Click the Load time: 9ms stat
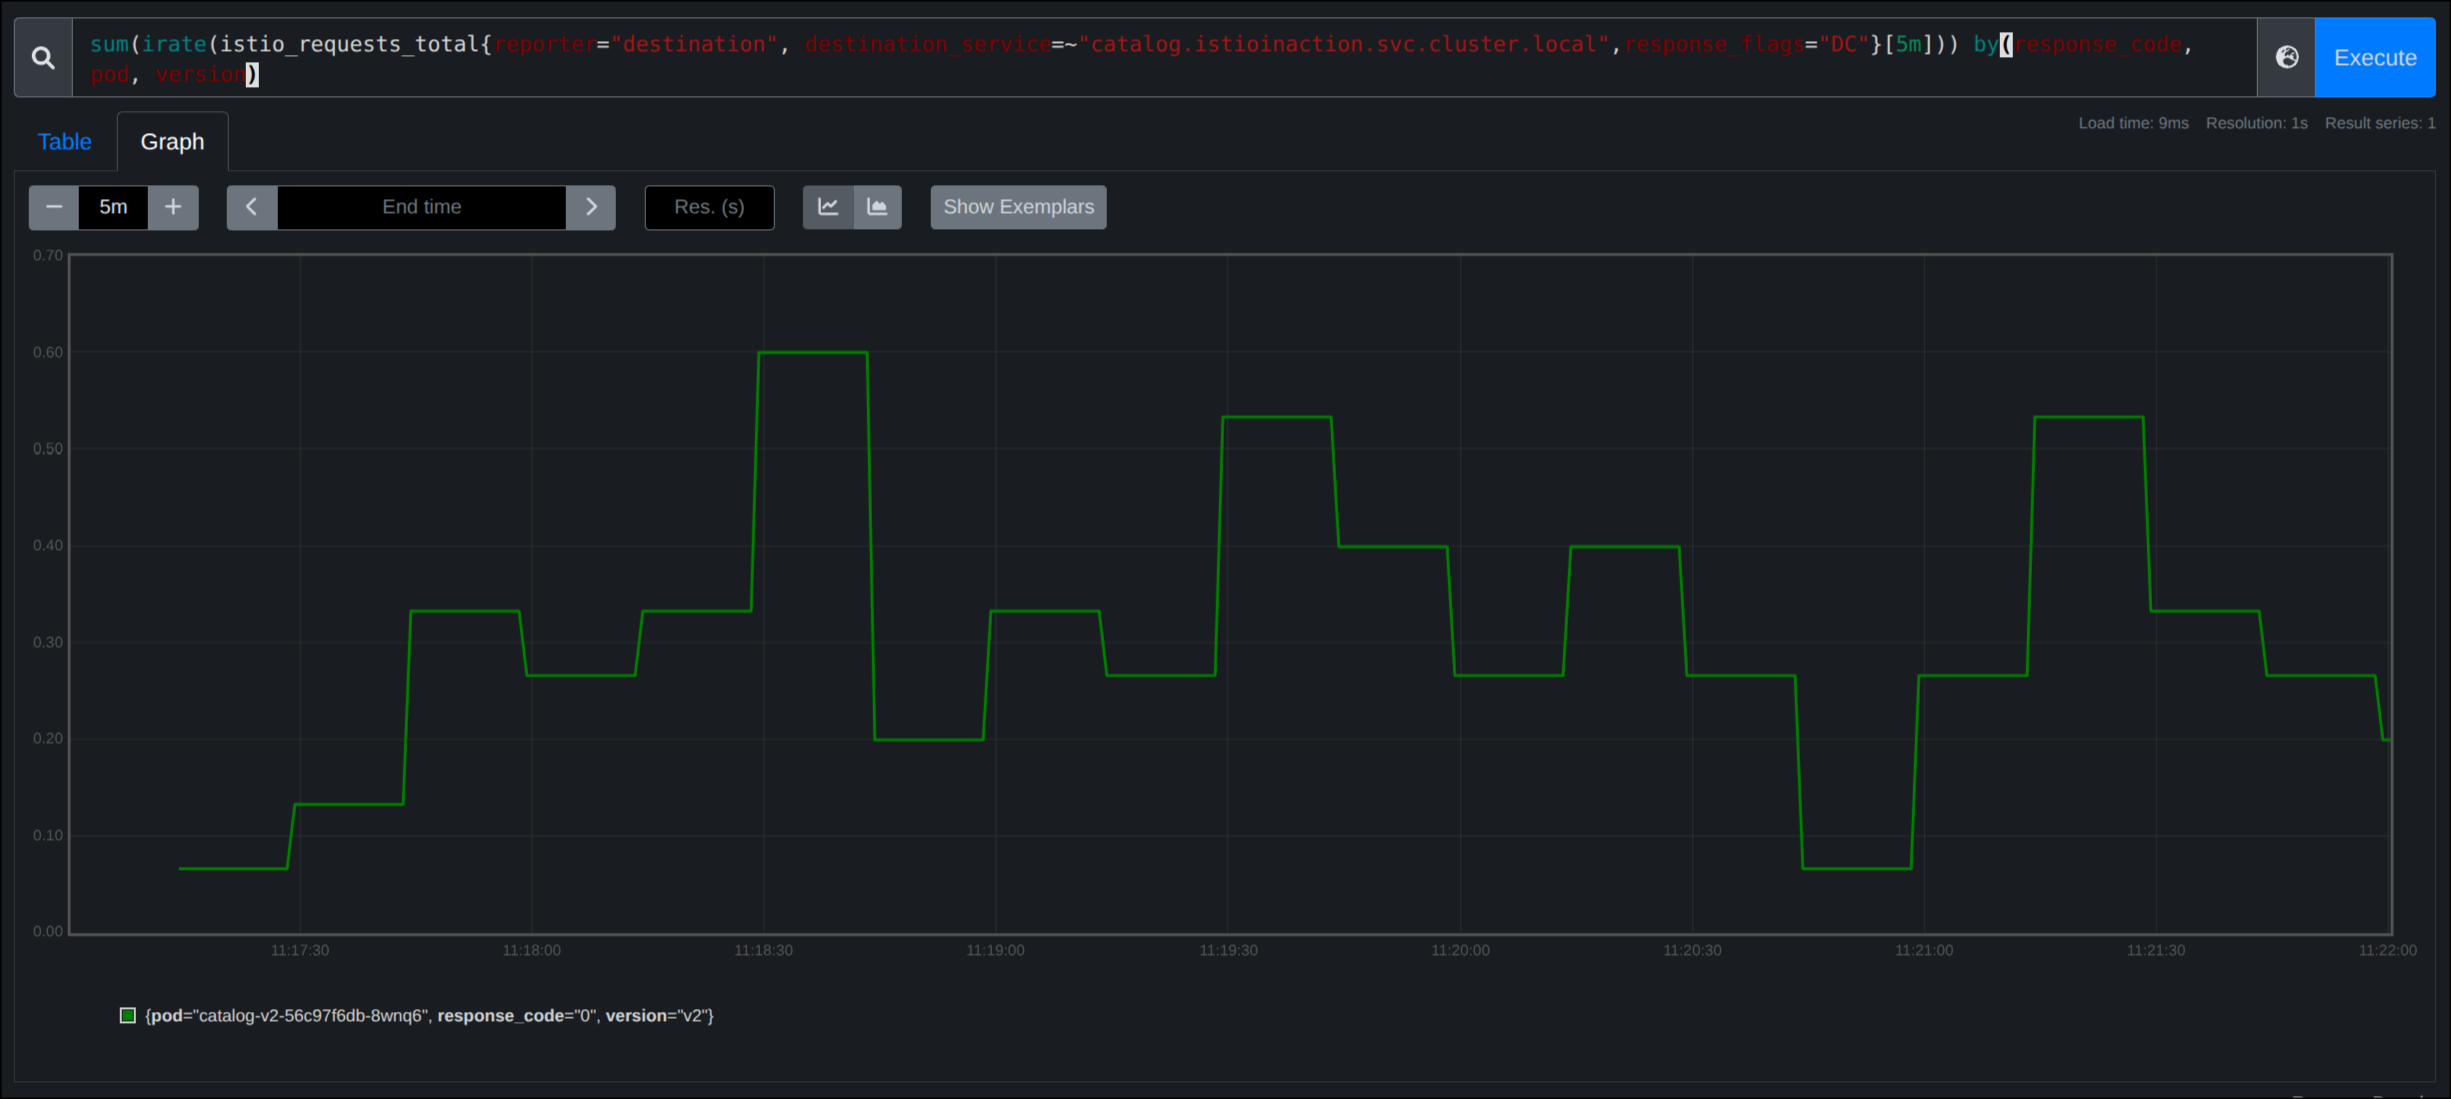 pos(2133,123)
